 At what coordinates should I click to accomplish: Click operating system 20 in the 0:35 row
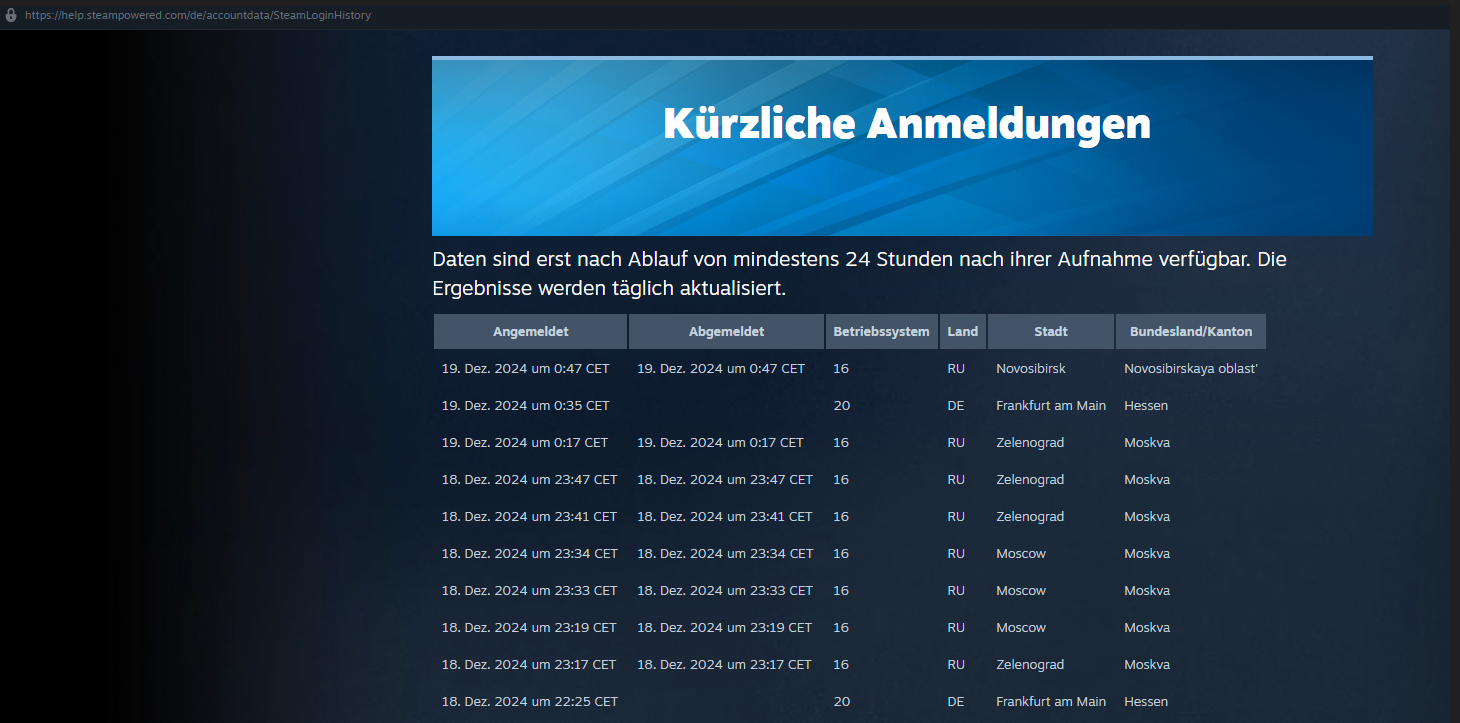(x=842, y=406)
